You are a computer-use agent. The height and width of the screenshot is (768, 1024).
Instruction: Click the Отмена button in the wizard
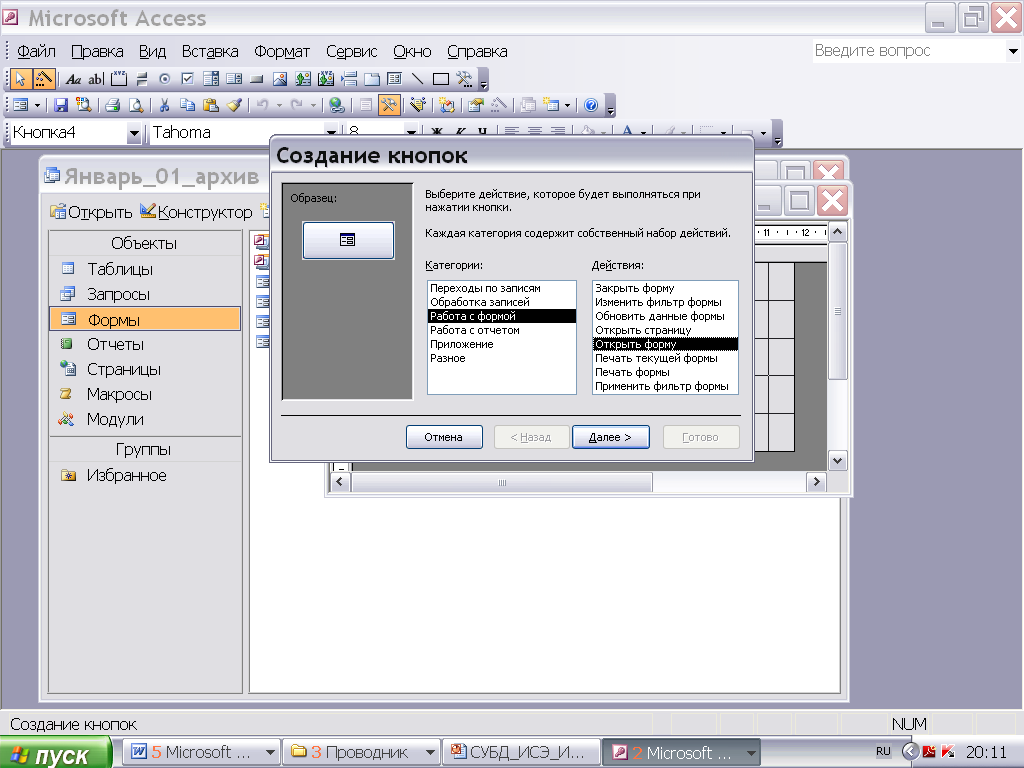click(444, 437)
